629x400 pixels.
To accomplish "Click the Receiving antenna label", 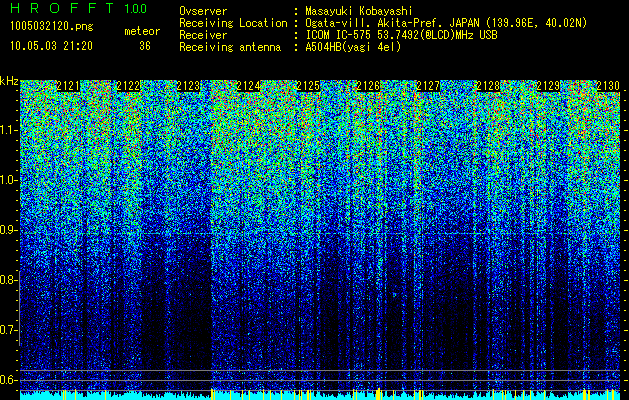I will (230, 47).
